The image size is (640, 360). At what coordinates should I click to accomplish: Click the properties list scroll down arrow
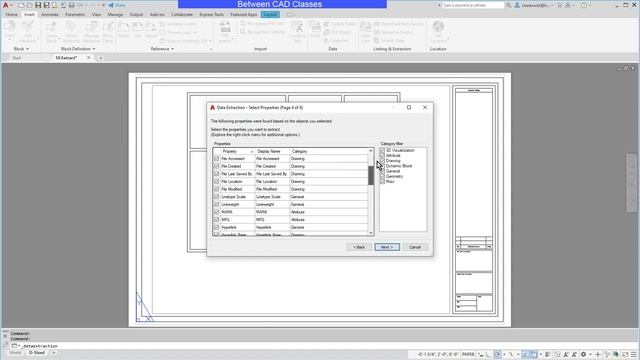371,233
